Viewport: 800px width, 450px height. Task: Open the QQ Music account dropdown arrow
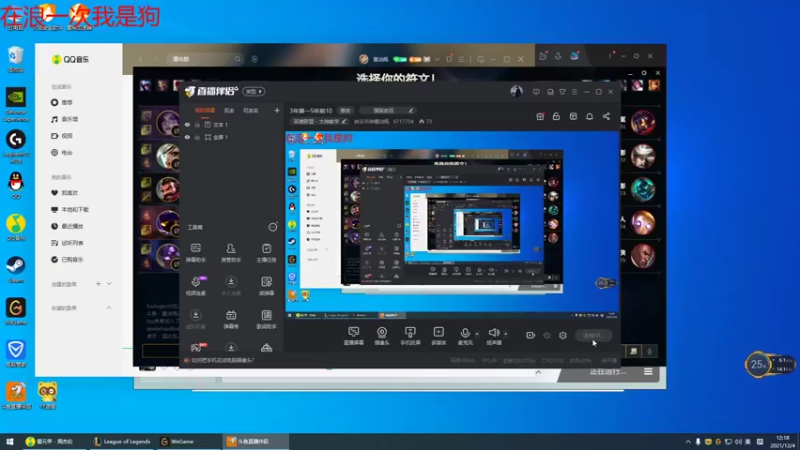[x=437, y=59]
